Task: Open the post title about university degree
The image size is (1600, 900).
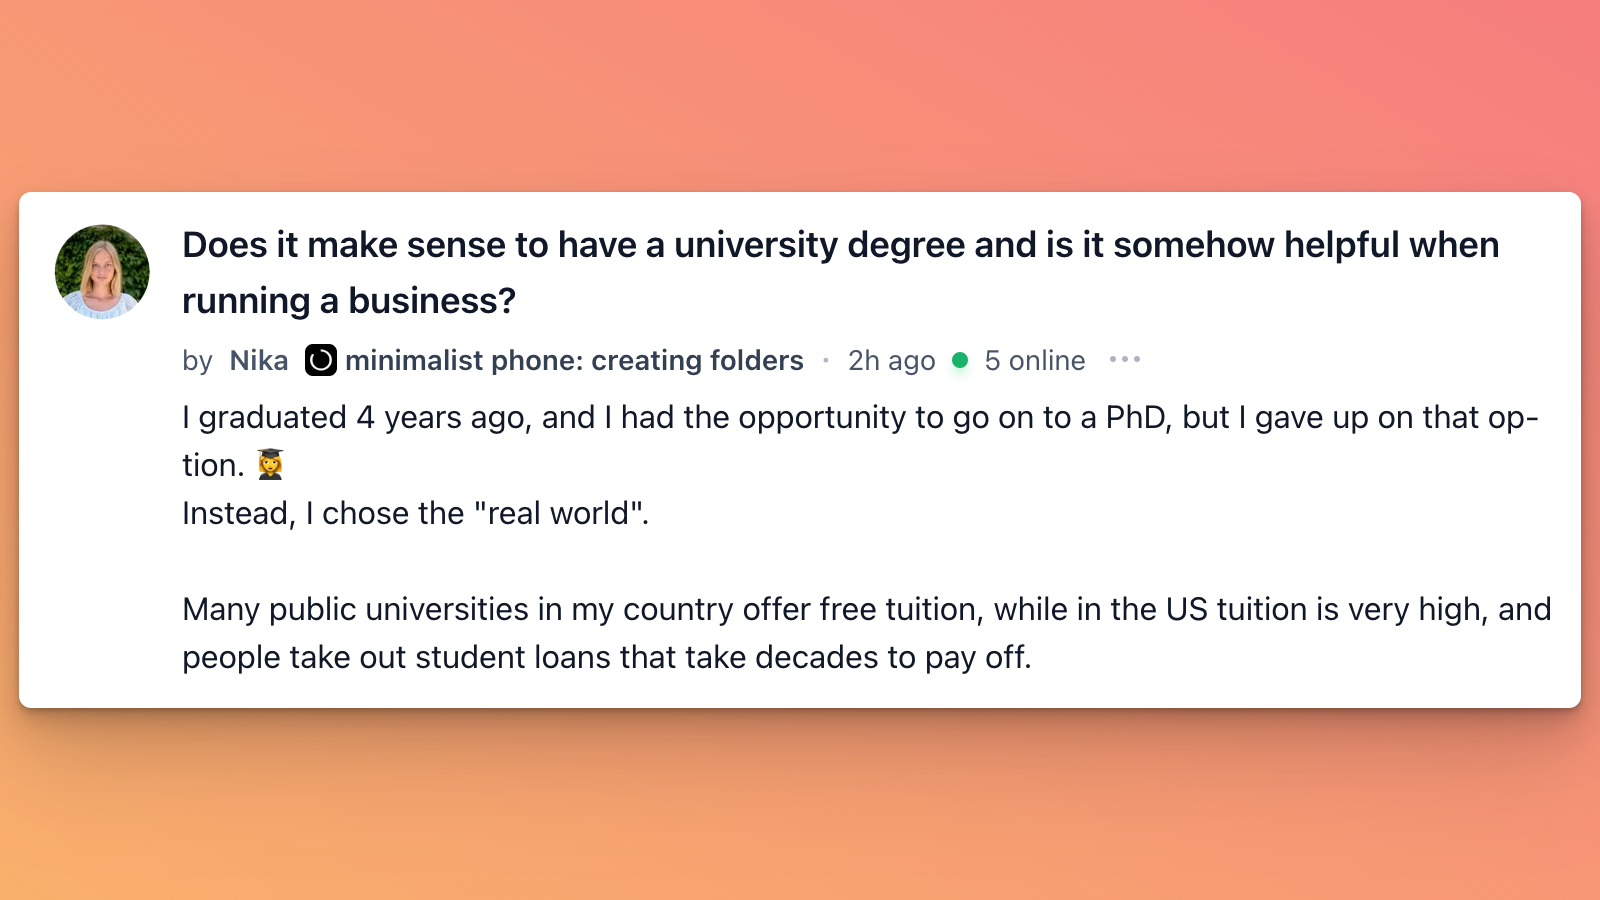Action: tap(840, 272)
